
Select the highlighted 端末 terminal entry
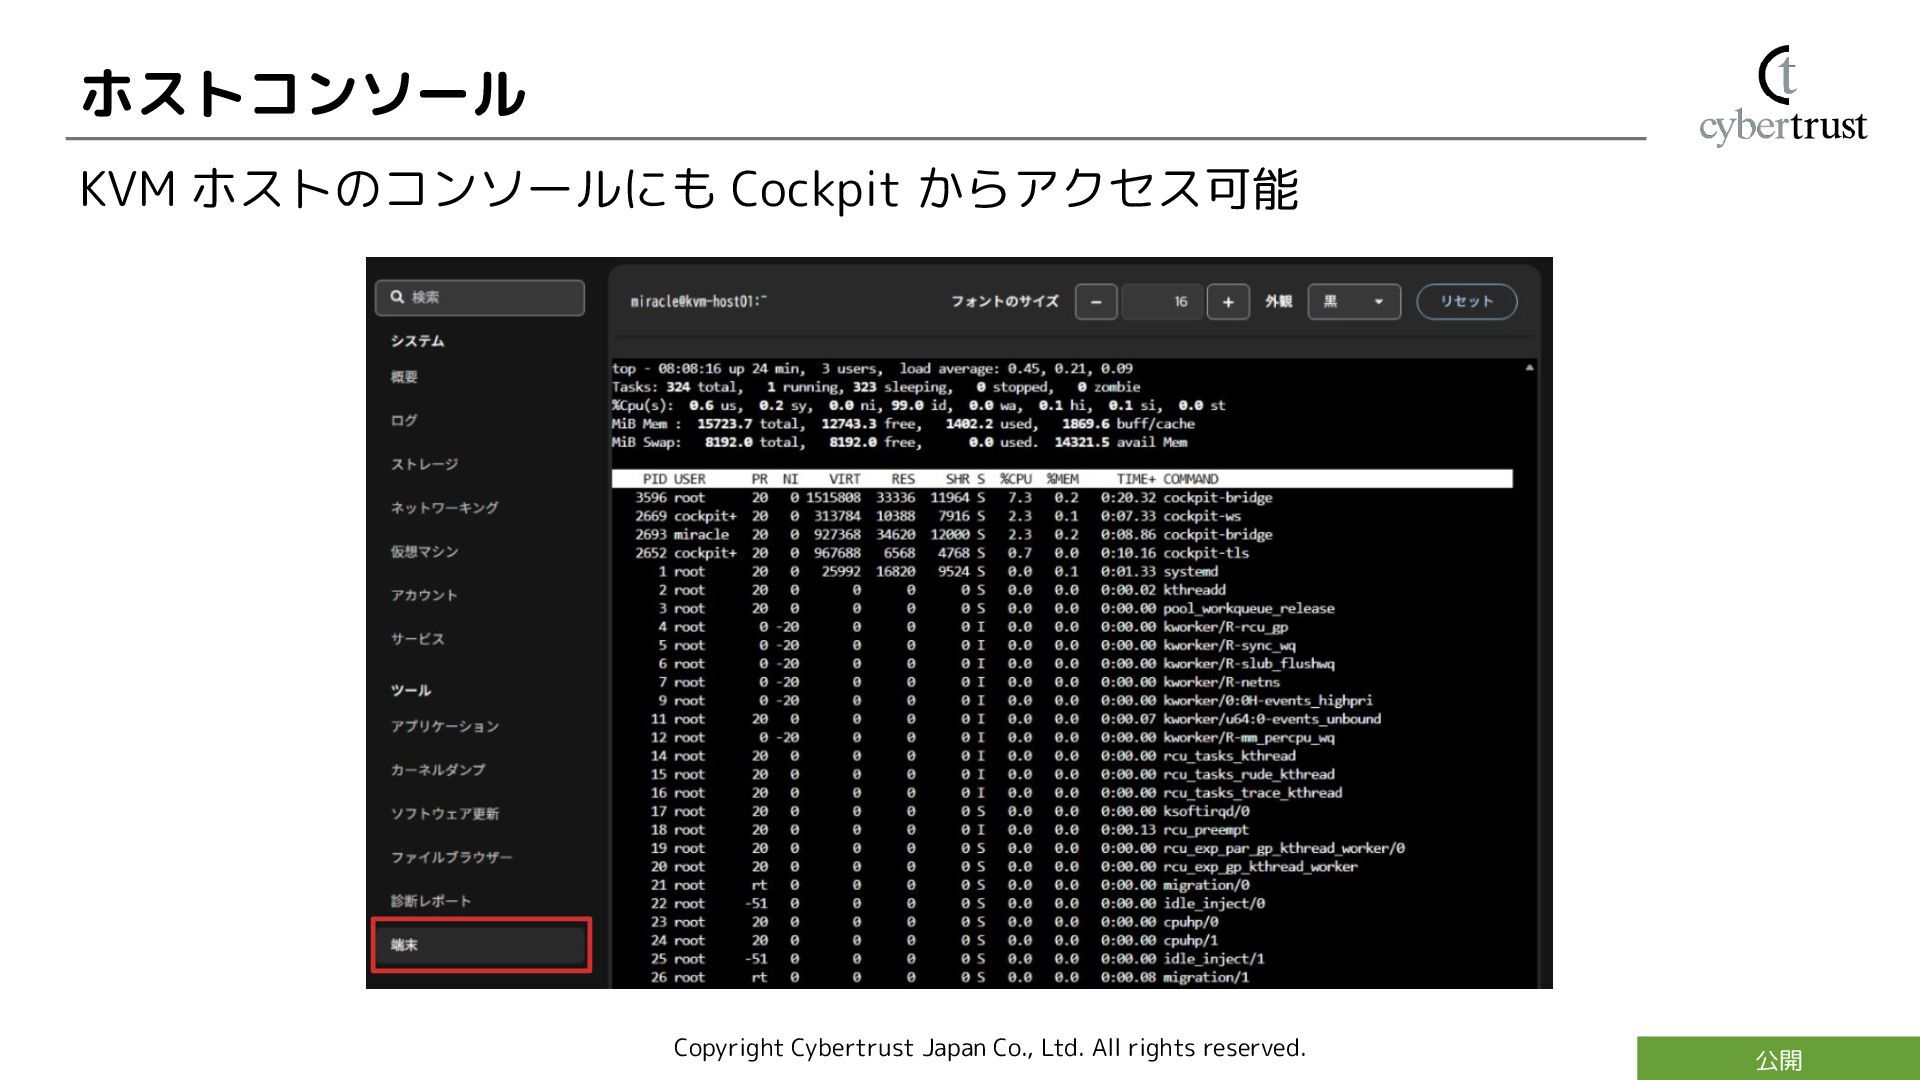click(x=480, y=945)
